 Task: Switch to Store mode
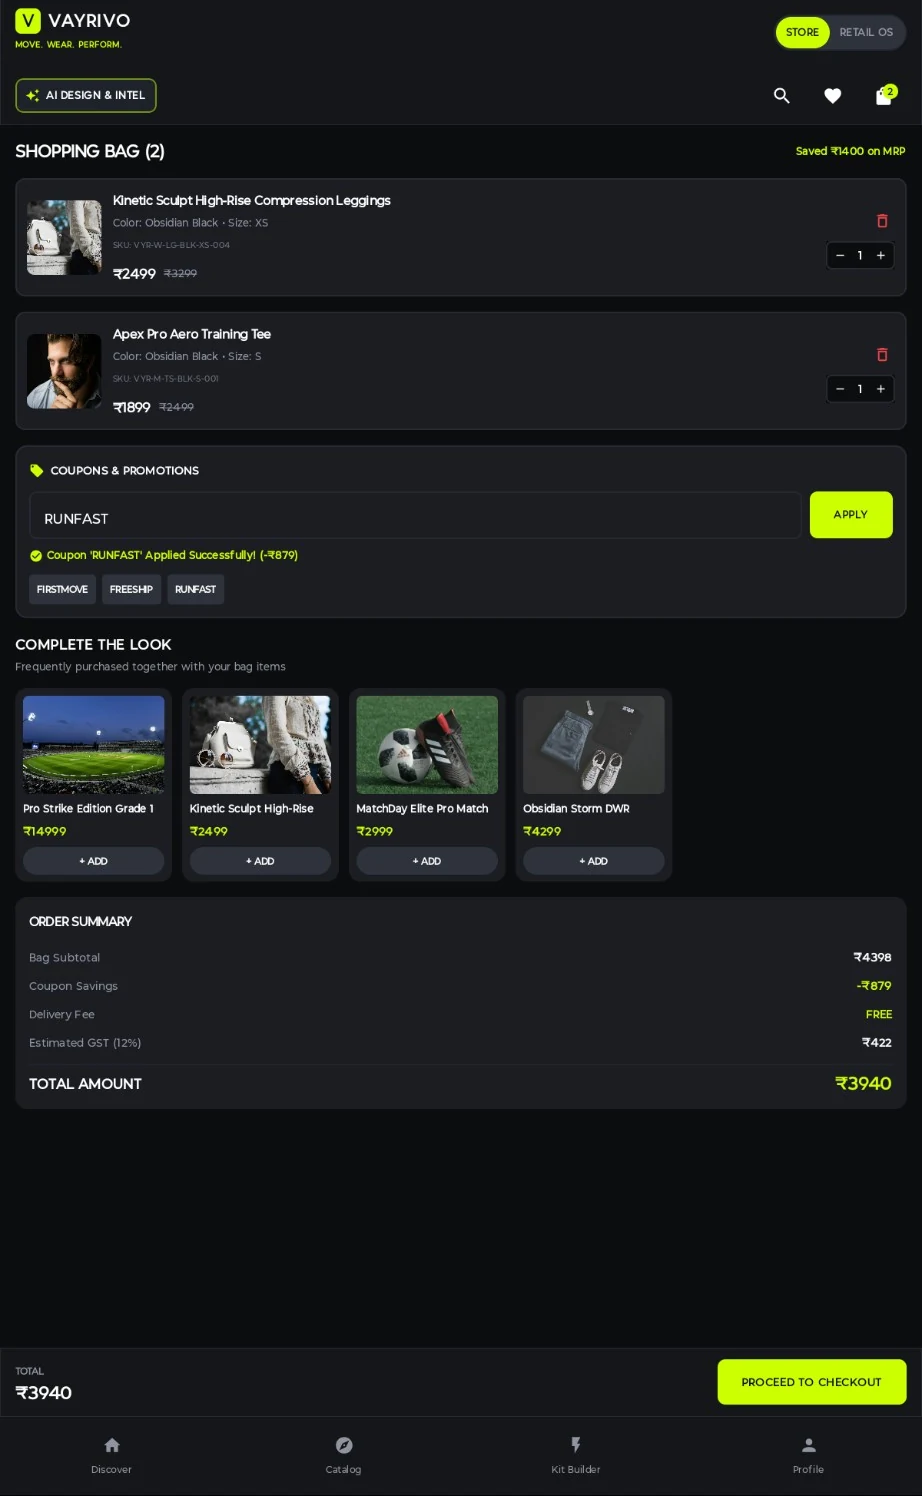coord(802,32)
